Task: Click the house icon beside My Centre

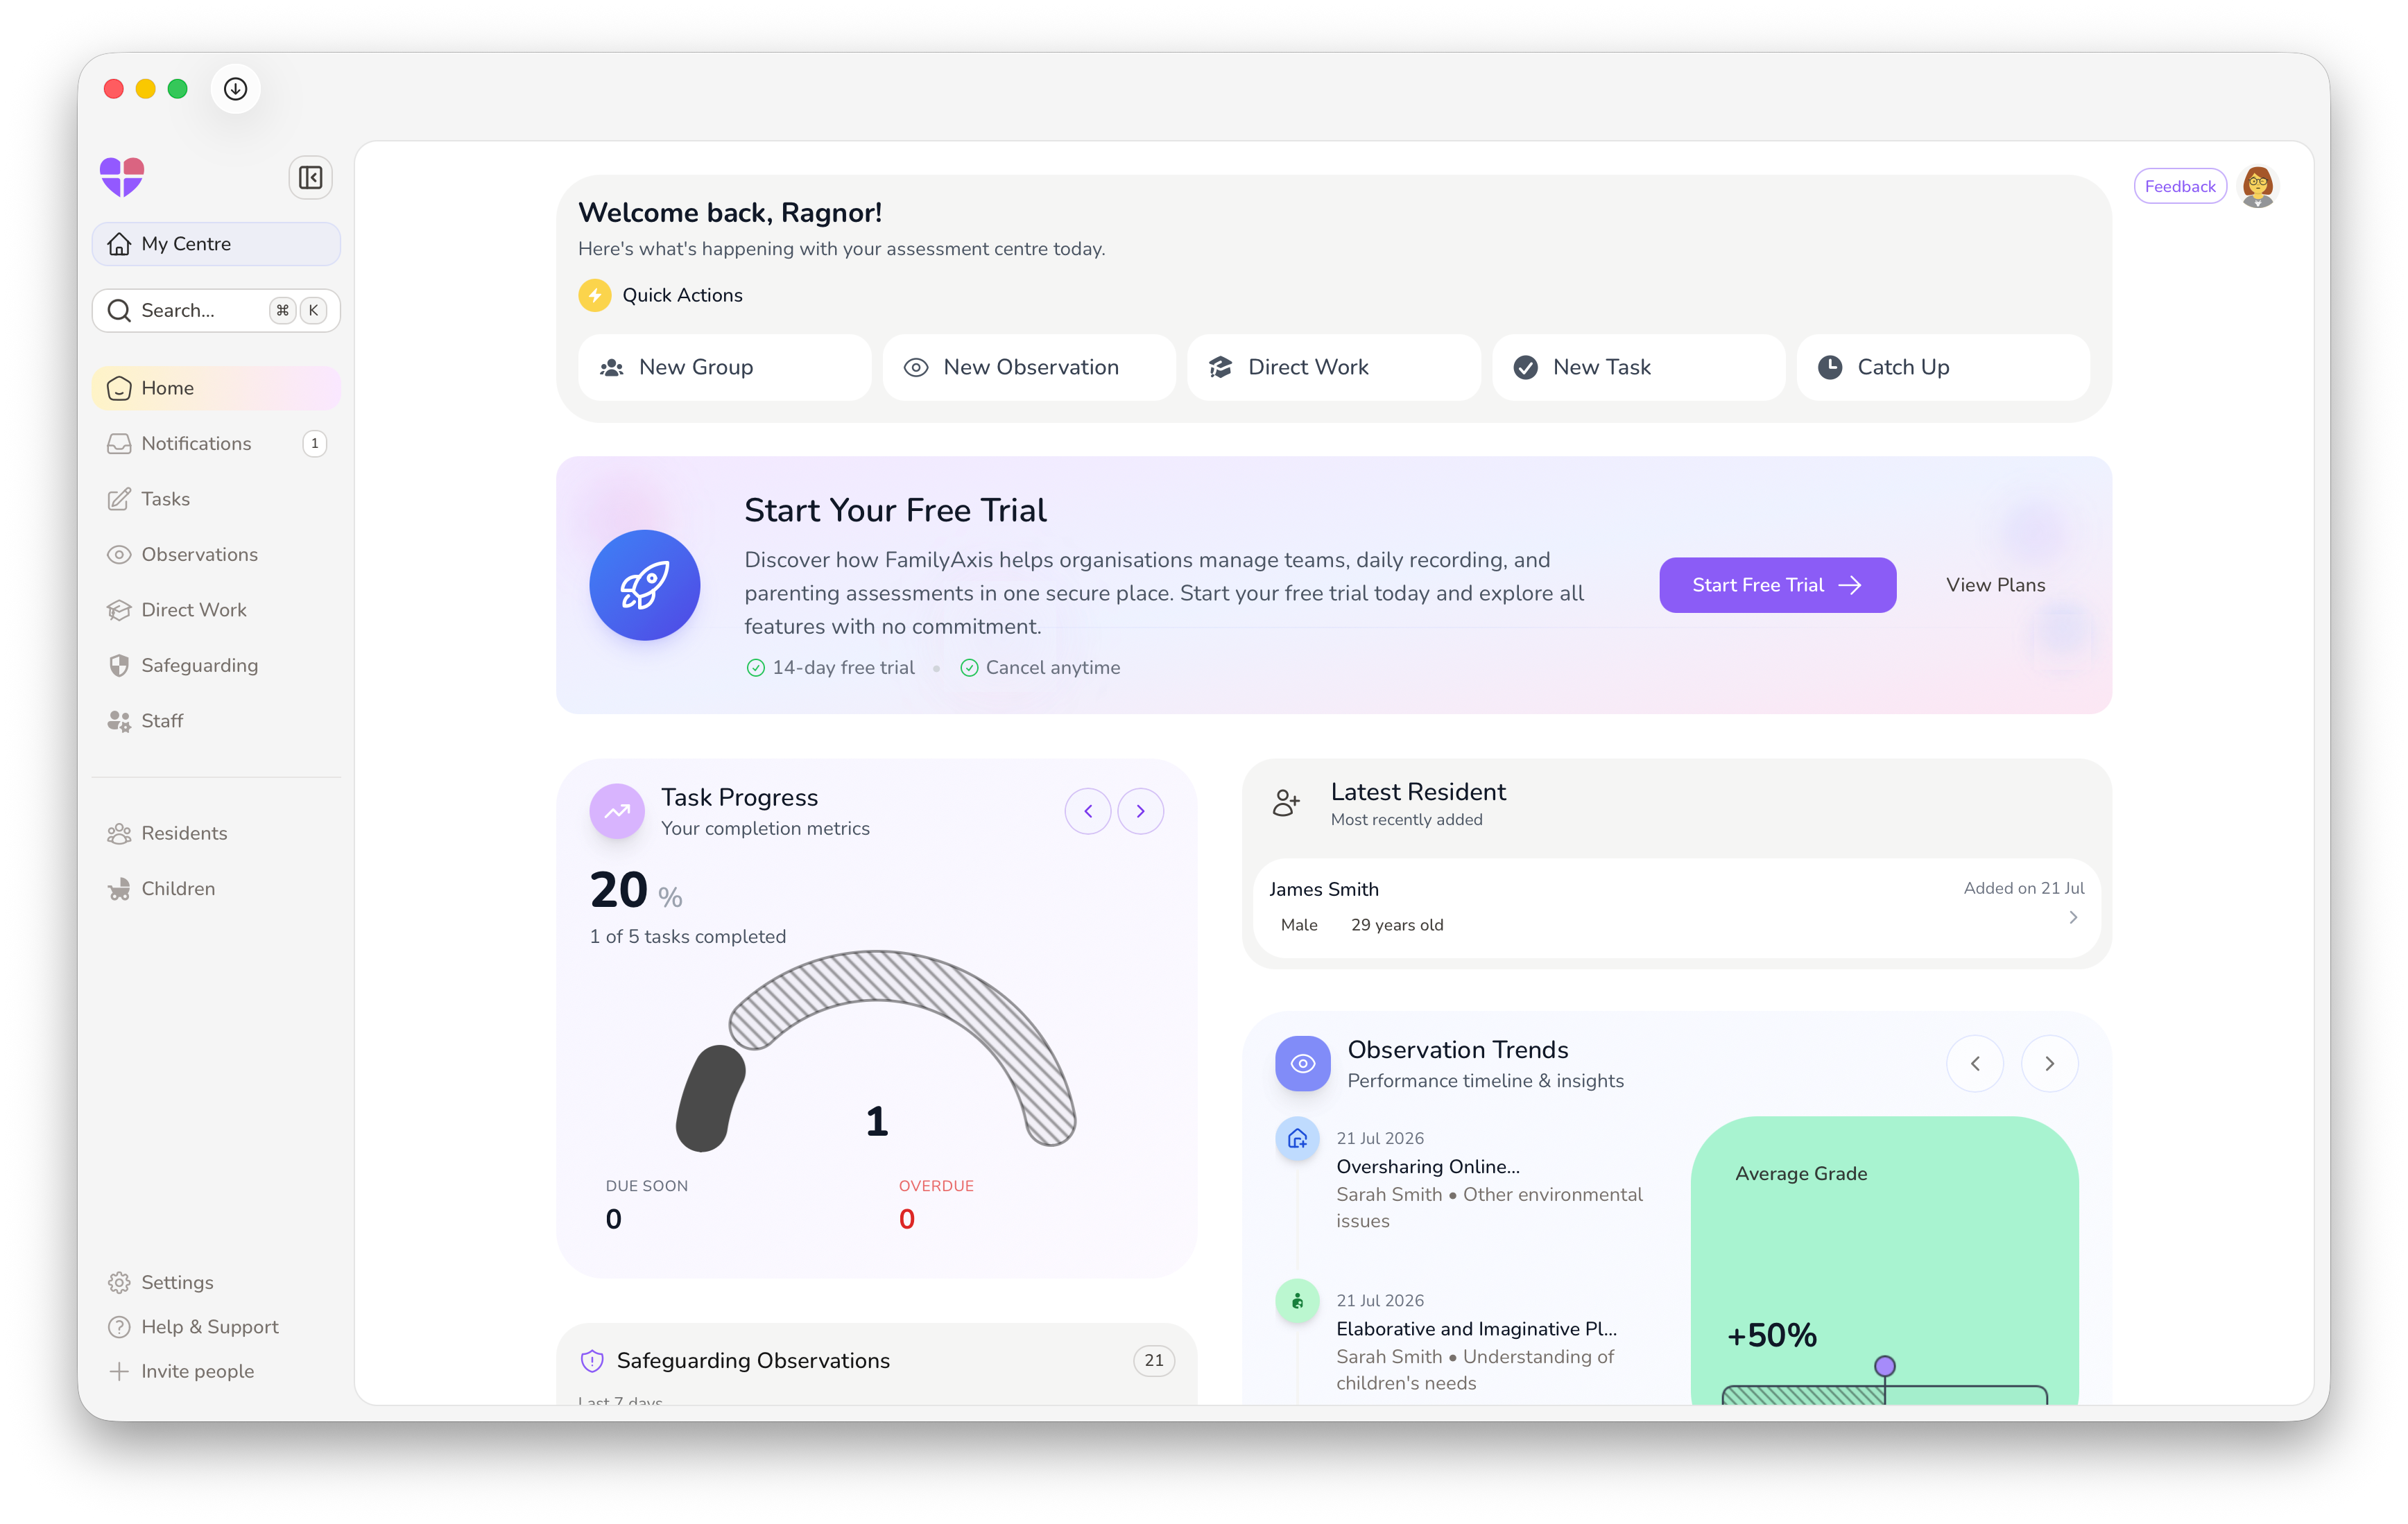Action: (x=119, y=244)
